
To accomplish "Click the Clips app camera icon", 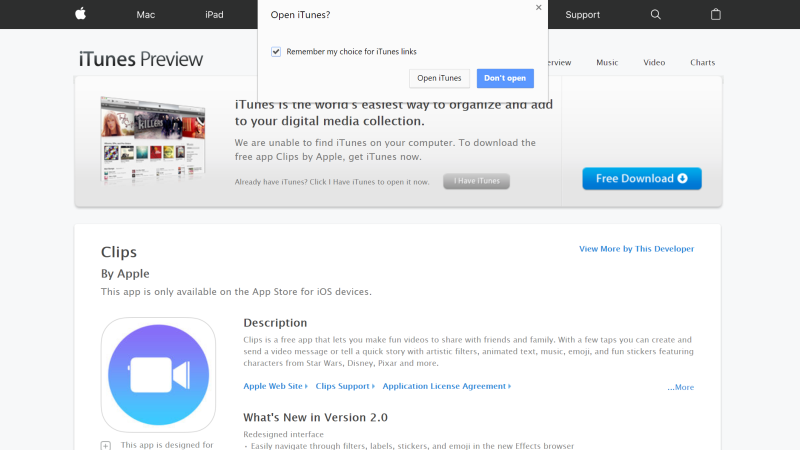I will (x=158, y=375).
